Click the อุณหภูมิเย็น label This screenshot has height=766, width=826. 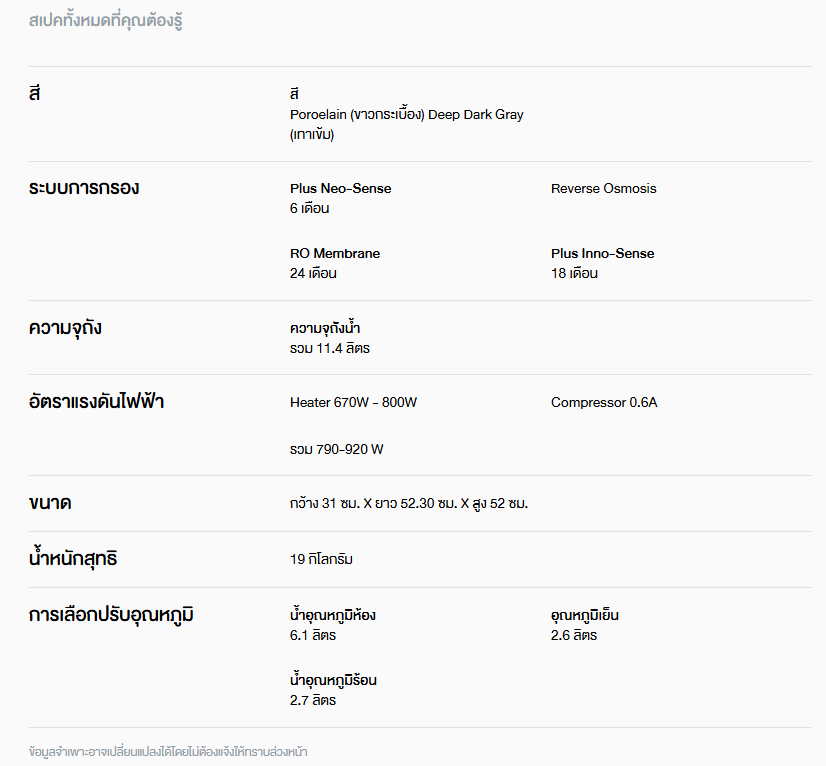[591, 615]
